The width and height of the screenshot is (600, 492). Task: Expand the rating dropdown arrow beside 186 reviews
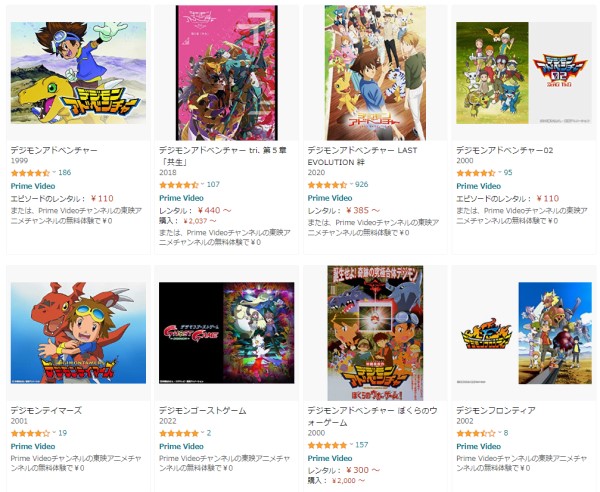[54, 172]
